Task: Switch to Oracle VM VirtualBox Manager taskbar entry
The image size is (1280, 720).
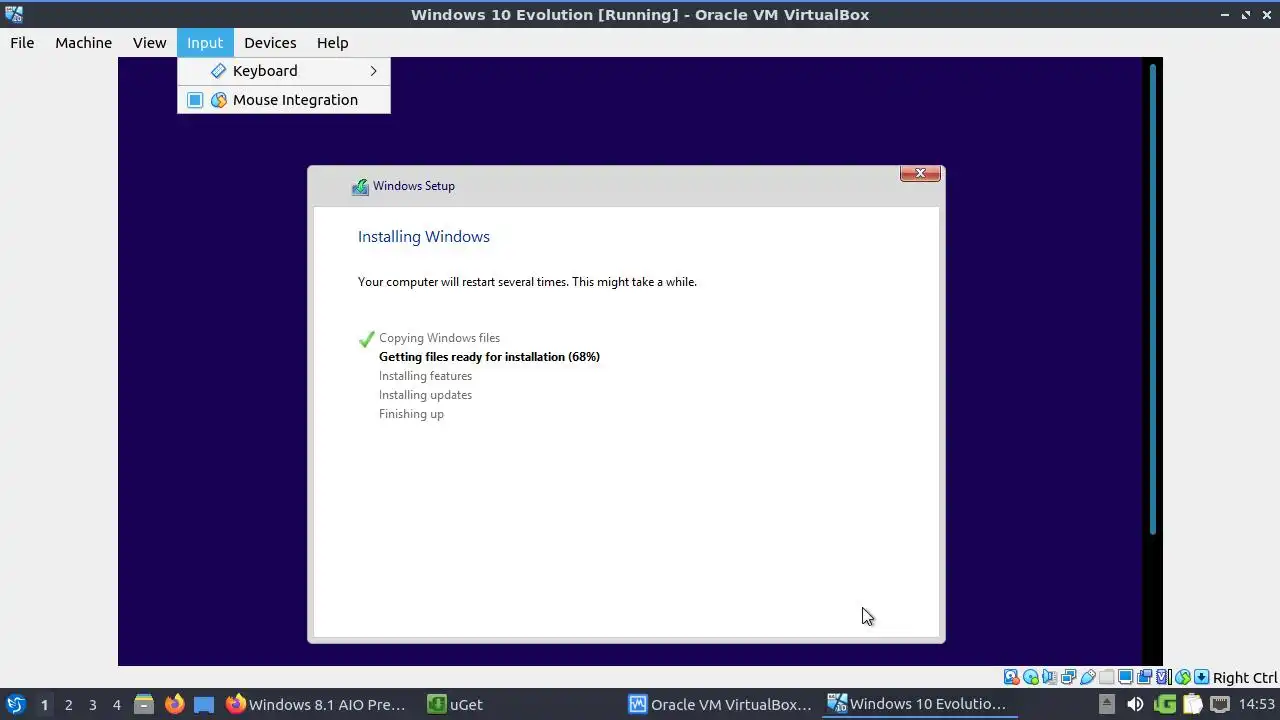Action: pyautogui.click(x=720, y=704)
